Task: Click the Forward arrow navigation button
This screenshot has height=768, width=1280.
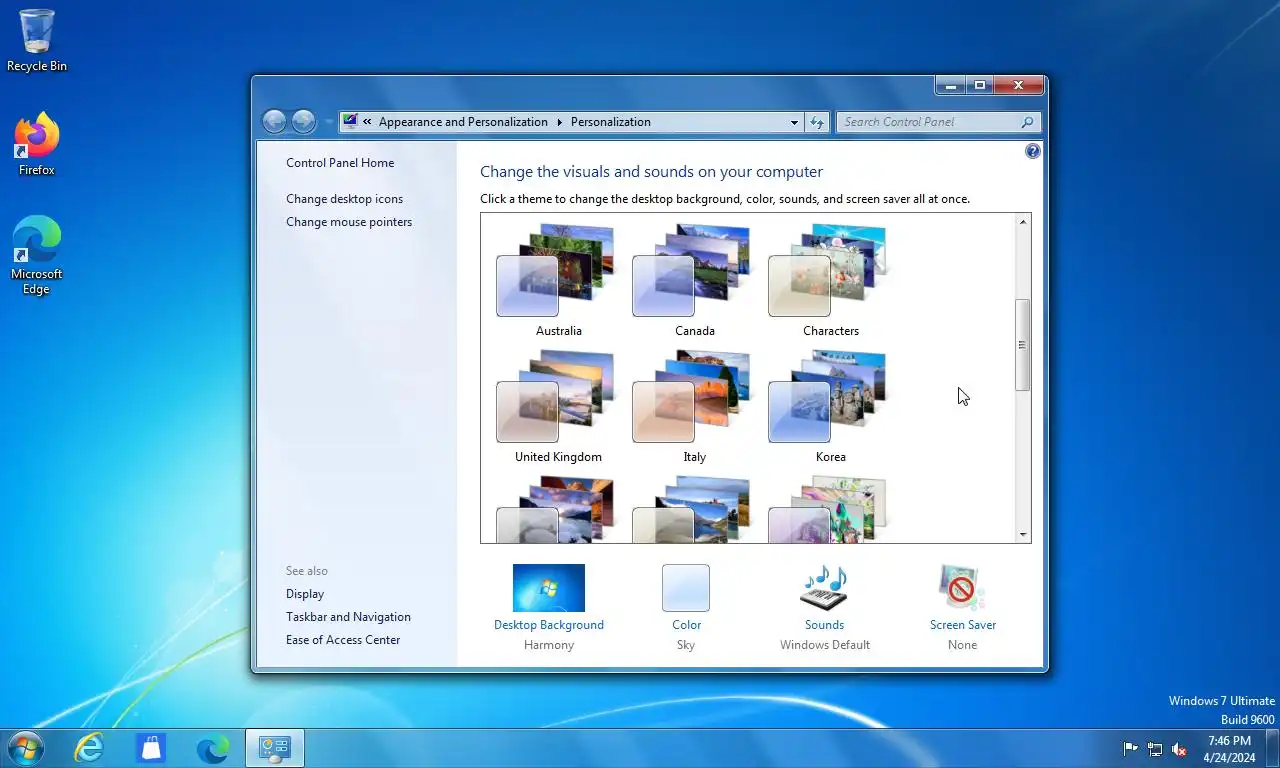Action: 304,122
